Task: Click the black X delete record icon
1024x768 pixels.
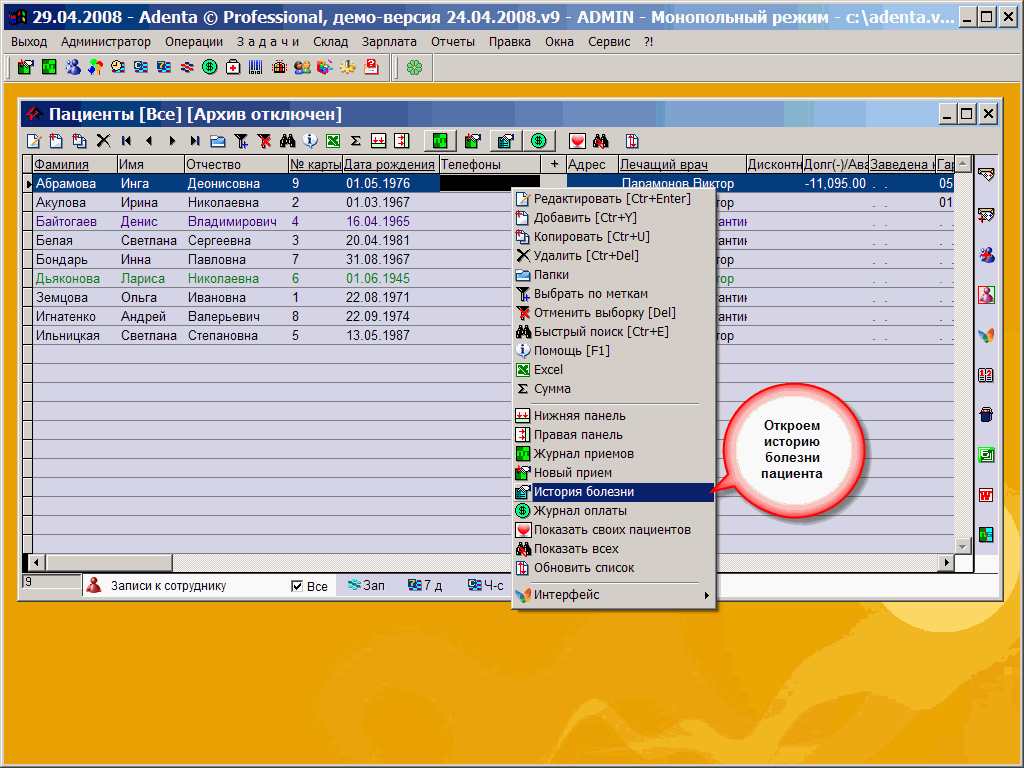Action: click(x=103, y=141)
